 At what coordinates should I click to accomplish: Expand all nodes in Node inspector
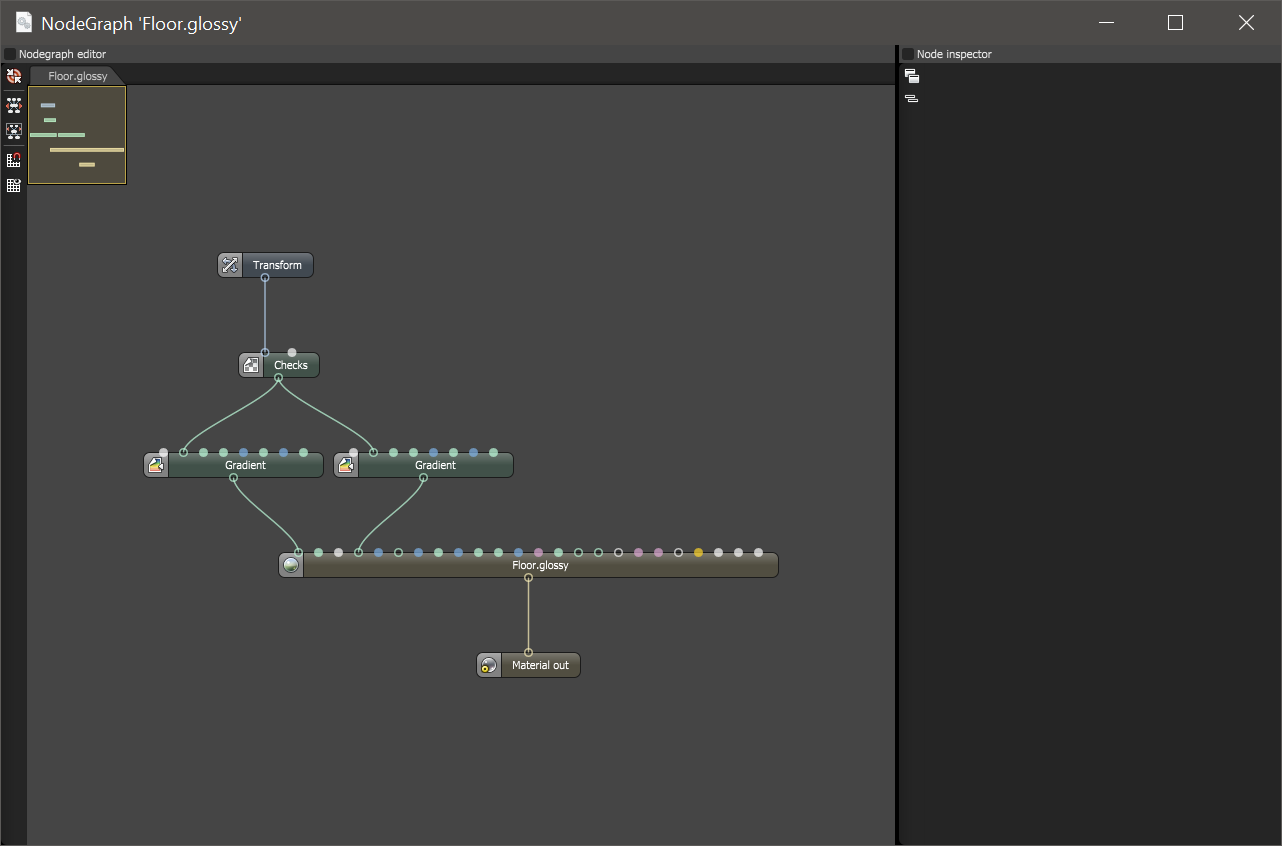912,76
